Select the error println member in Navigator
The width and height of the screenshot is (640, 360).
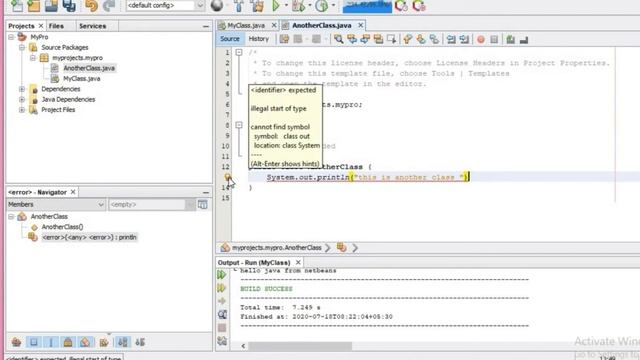point(89,237)
